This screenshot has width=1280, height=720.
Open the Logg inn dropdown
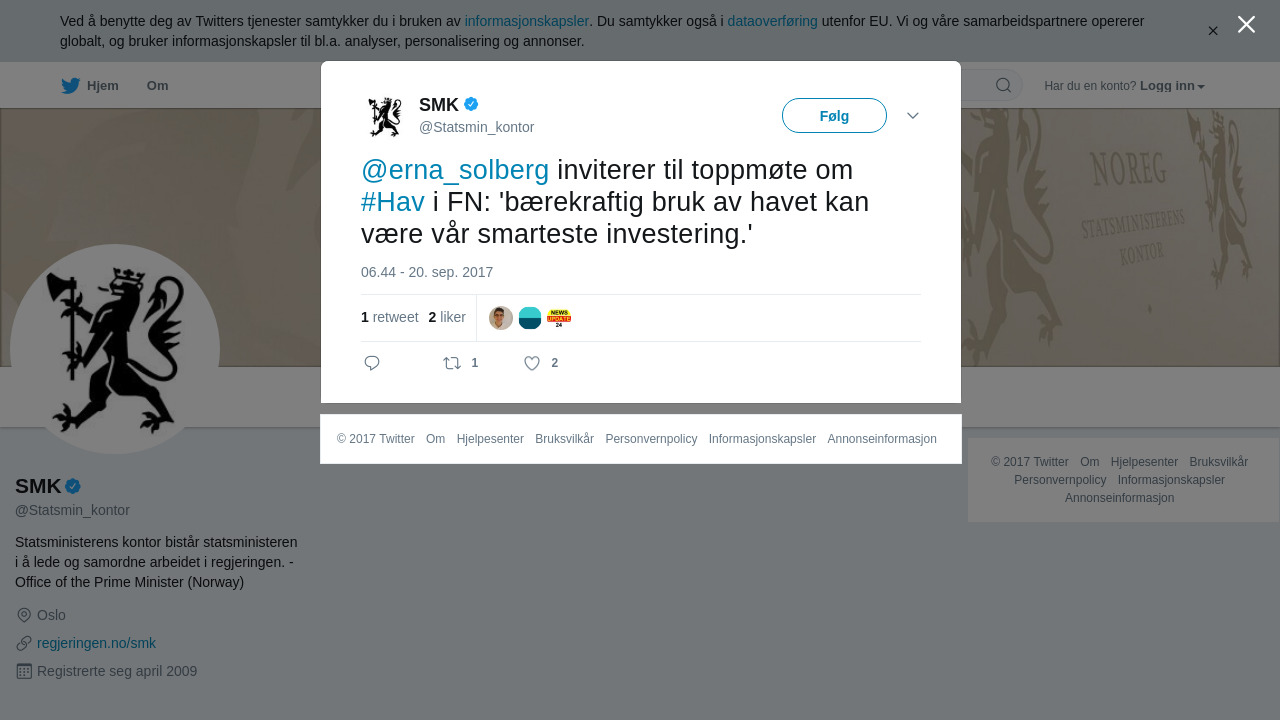pyautogui.click(x=1172, y=86)
